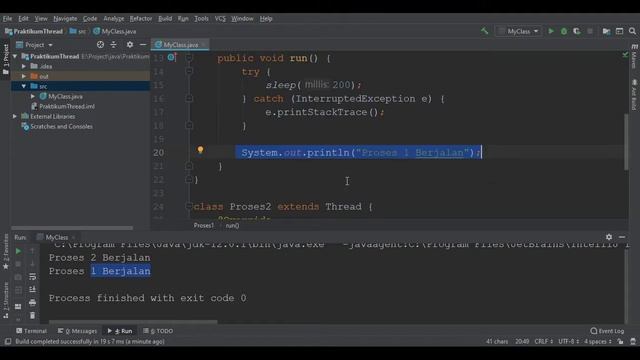This screenshot has height=360, width=640.
Task: Open the 0: Messages tool window
Action: [77, 331]
